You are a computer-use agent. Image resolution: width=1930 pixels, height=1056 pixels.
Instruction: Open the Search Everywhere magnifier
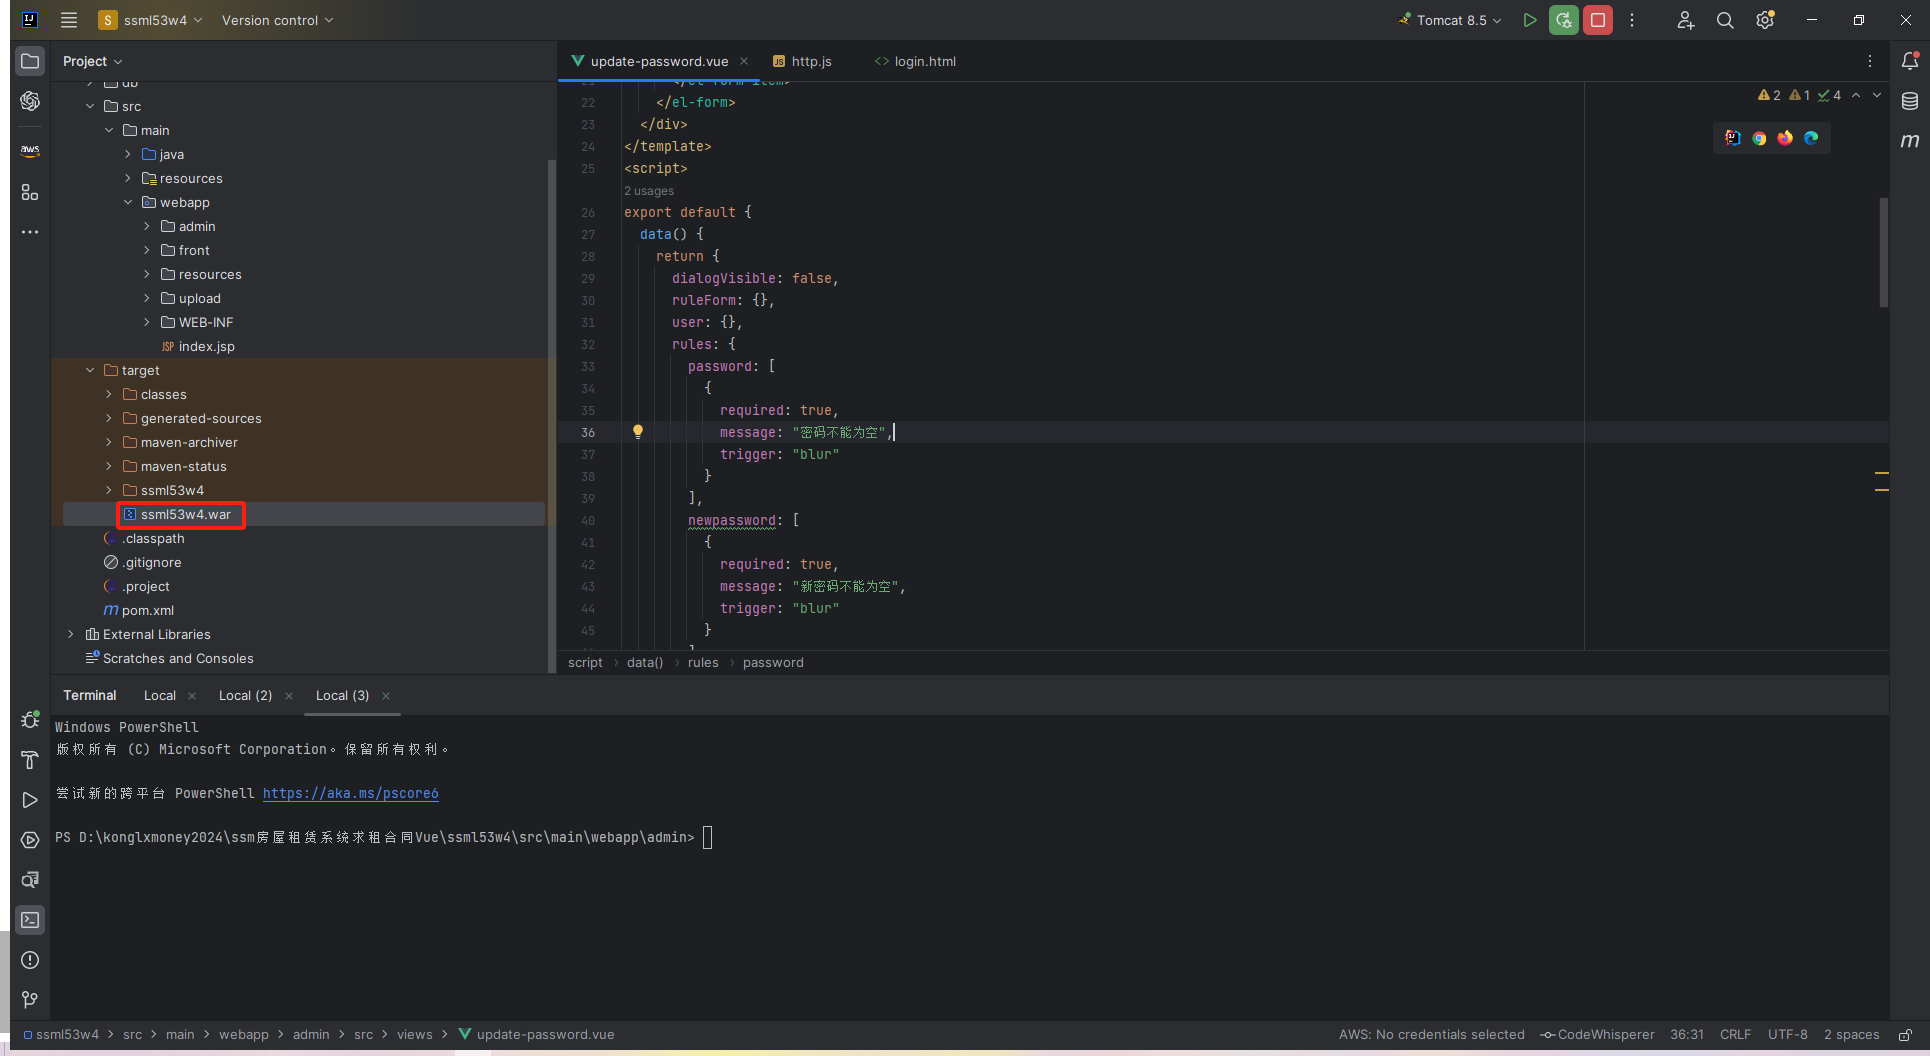pos(1725,20)
